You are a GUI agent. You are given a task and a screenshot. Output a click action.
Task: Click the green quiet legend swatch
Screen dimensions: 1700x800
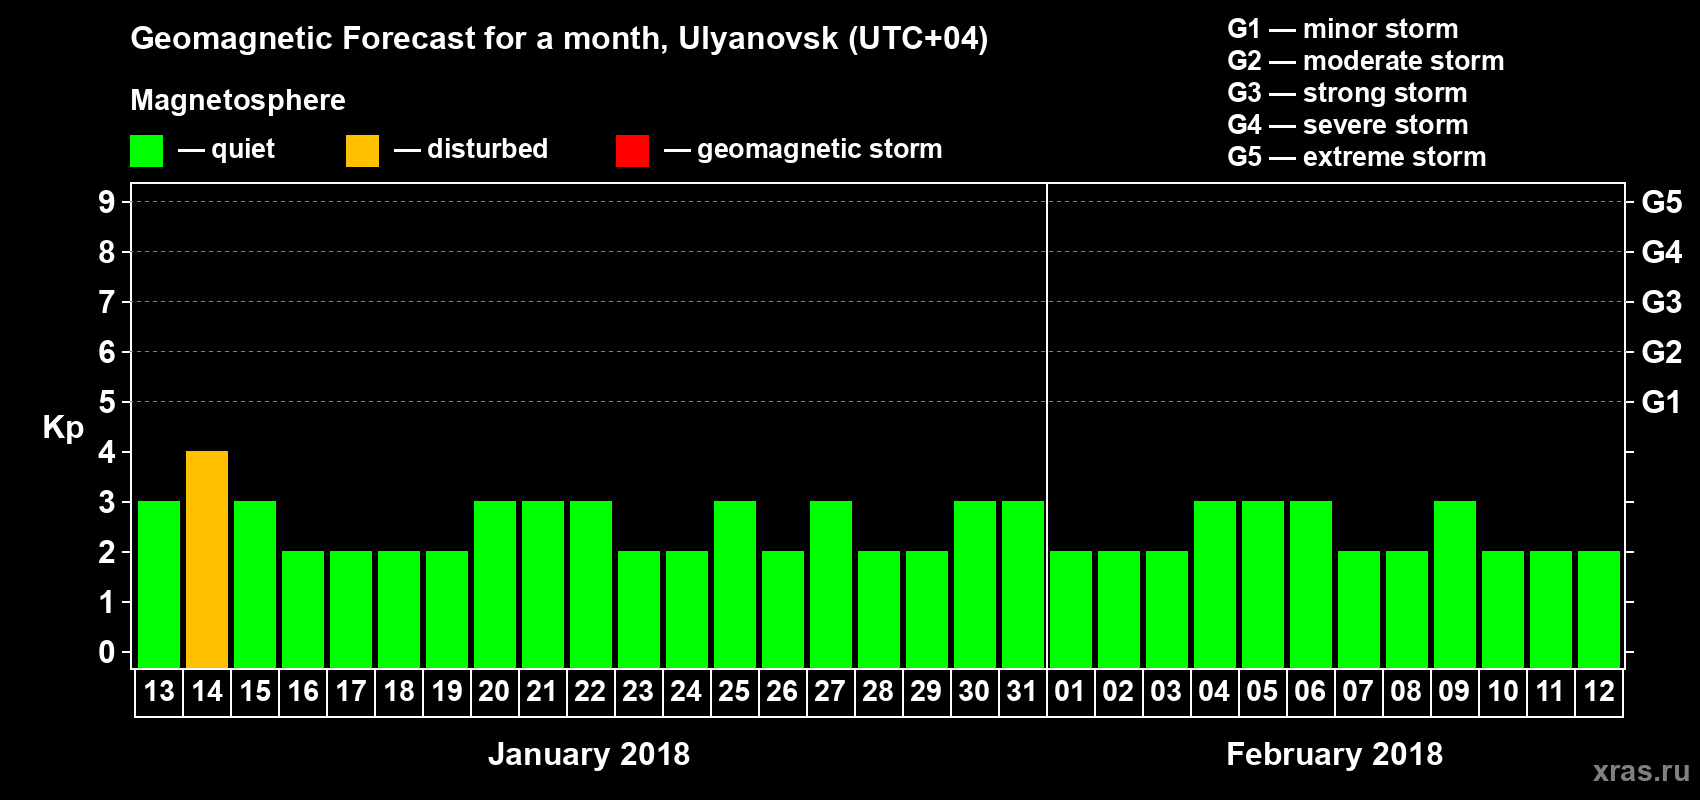[x=146, y=151]
